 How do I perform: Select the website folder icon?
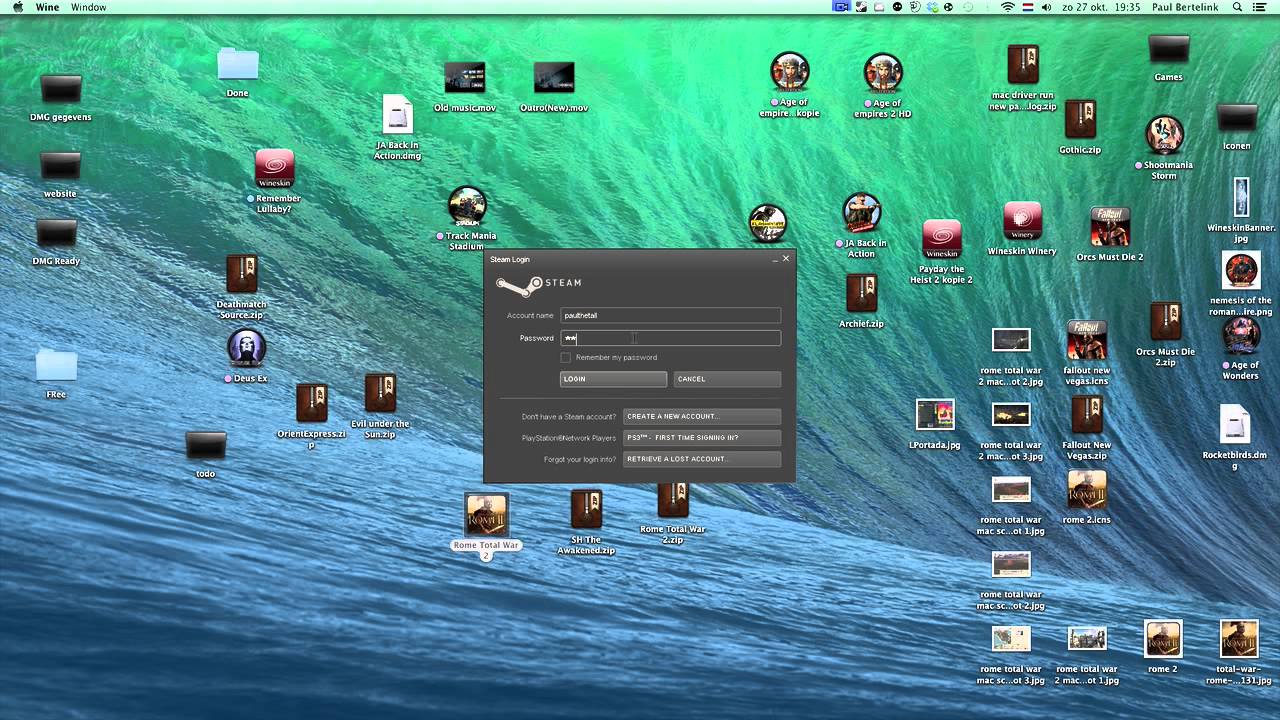click(60, 166)
